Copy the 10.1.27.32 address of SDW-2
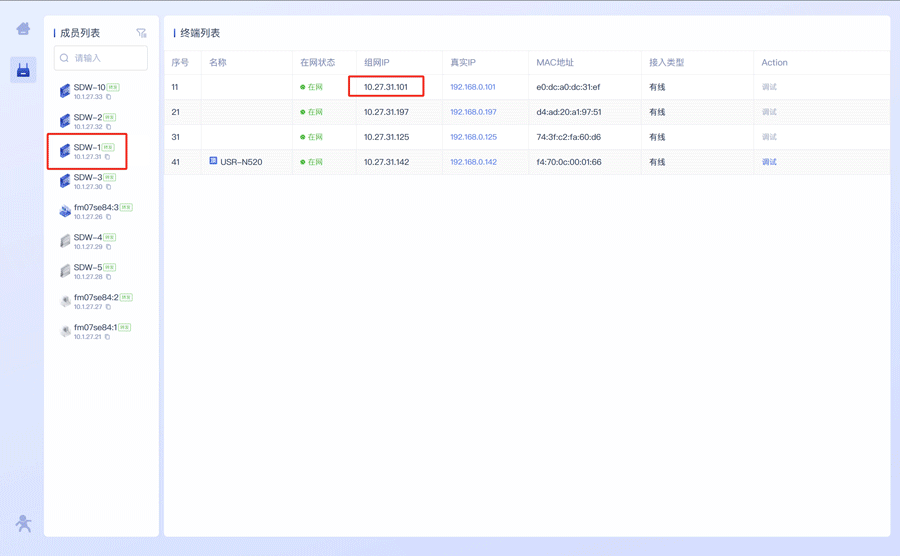900x556 pixels. [x=108, y=127]
